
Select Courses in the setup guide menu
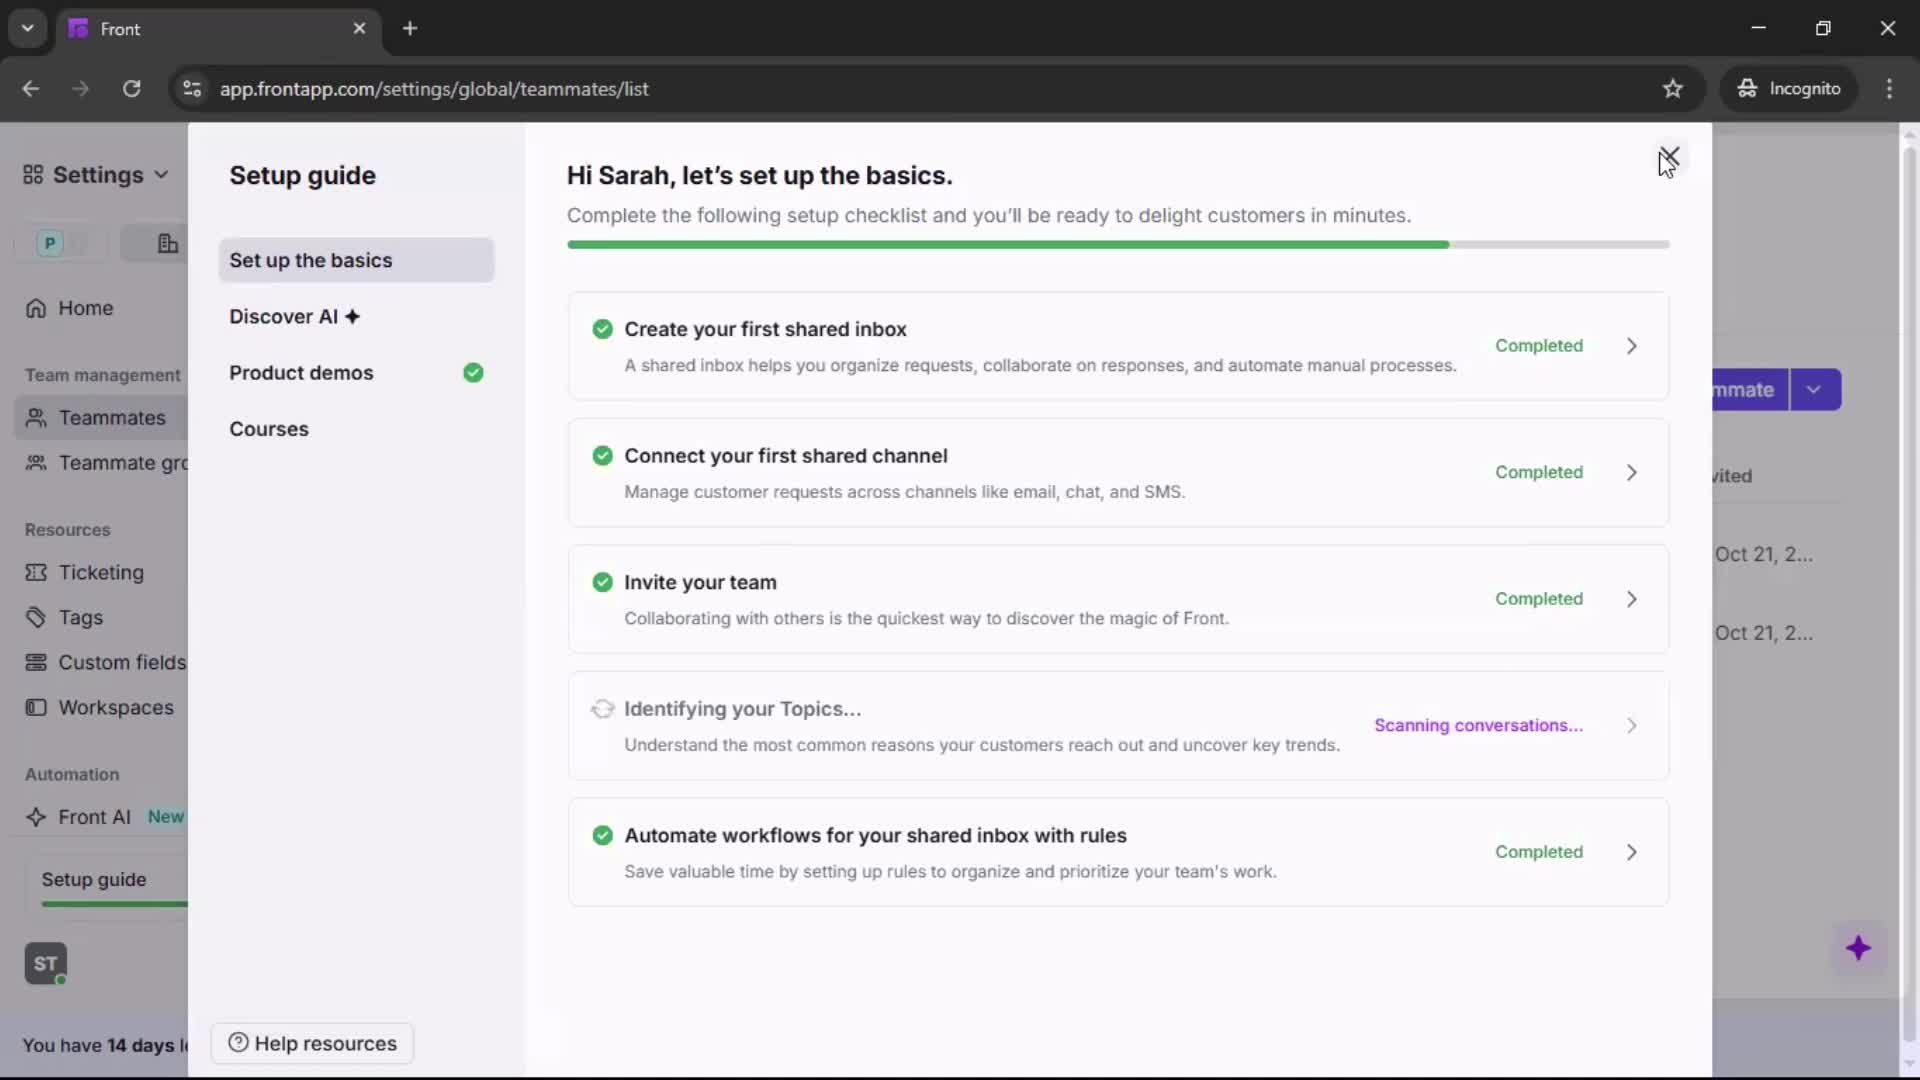tap(268, 429)
